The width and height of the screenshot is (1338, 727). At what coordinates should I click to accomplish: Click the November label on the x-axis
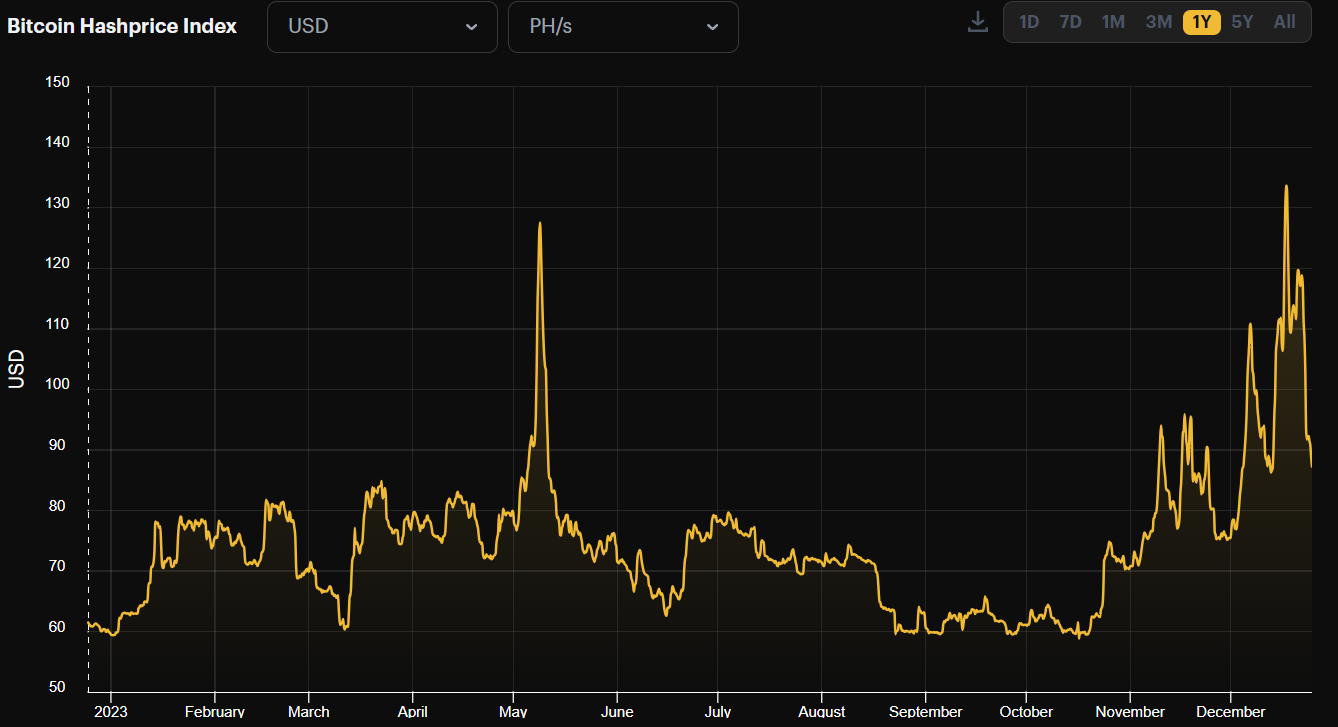[x=1130, y=712]
